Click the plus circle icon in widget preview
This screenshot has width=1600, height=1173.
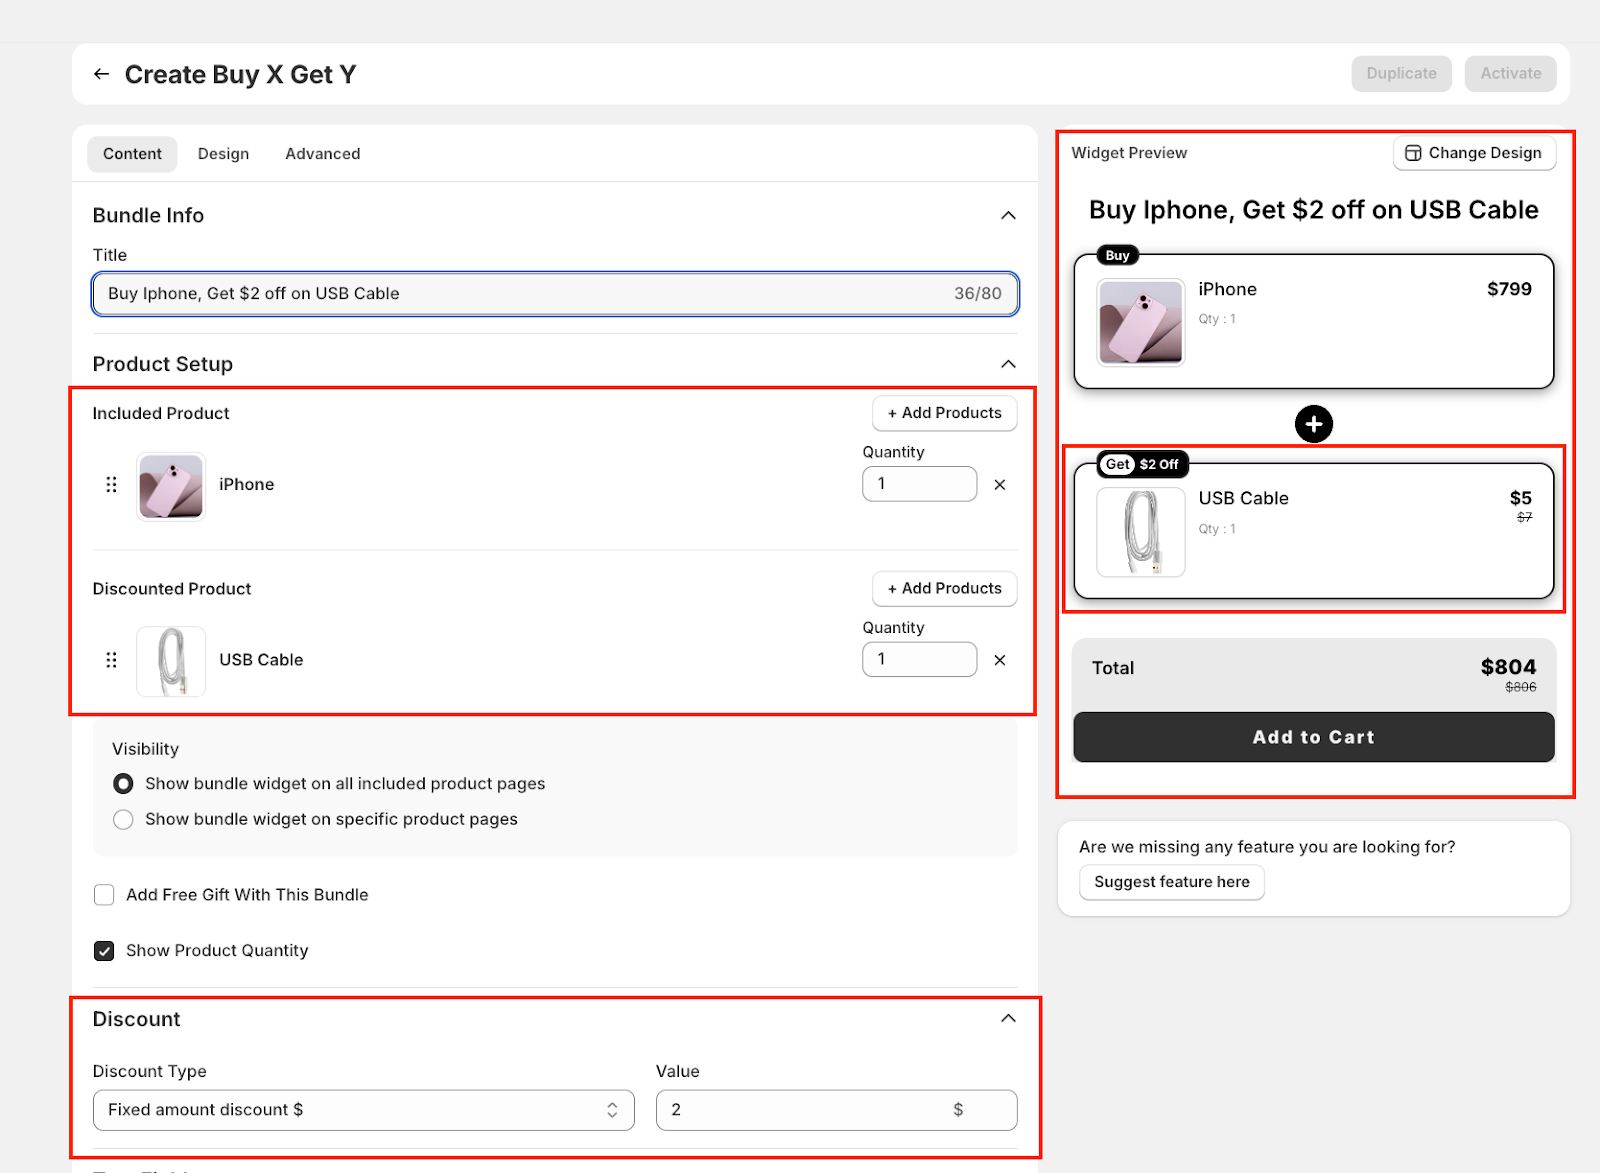1313,424
